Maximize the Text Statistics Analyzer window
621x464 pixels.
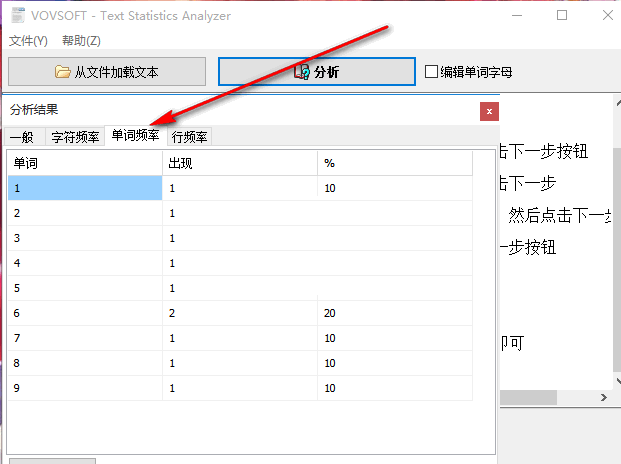(562, 15)
